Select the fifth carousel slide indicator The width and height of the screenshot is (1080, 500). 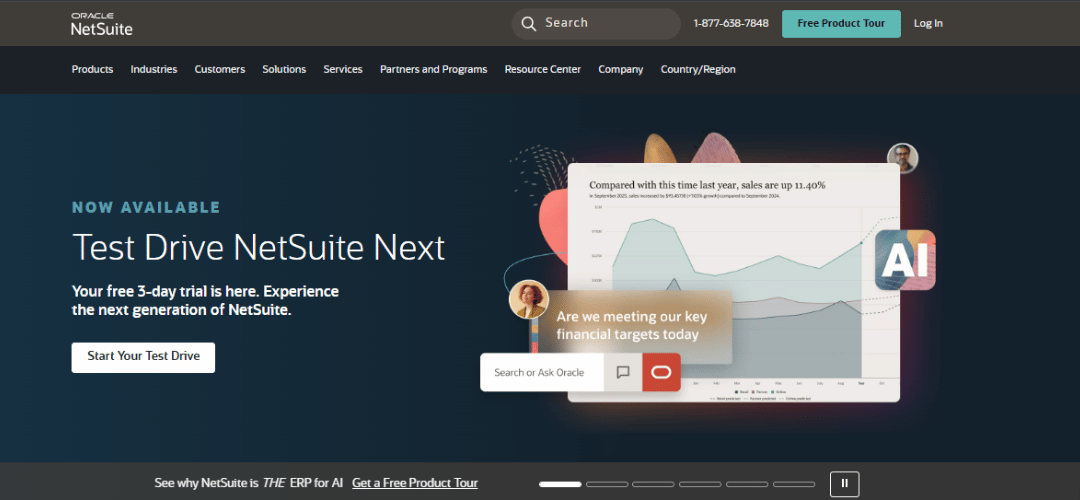[747, 484]
